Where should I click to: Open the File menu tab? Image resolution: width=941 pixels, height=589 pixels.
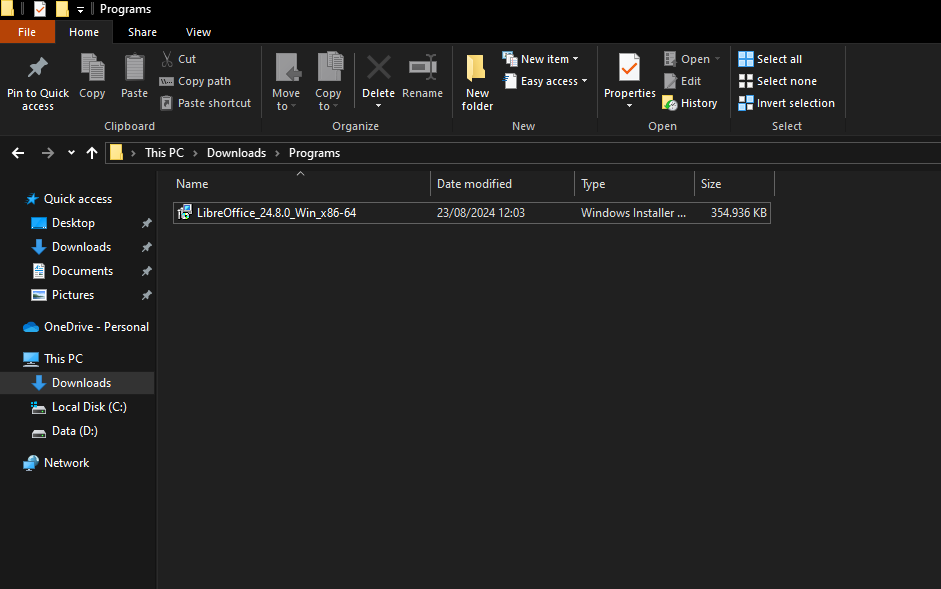click(x=27, y=32)
